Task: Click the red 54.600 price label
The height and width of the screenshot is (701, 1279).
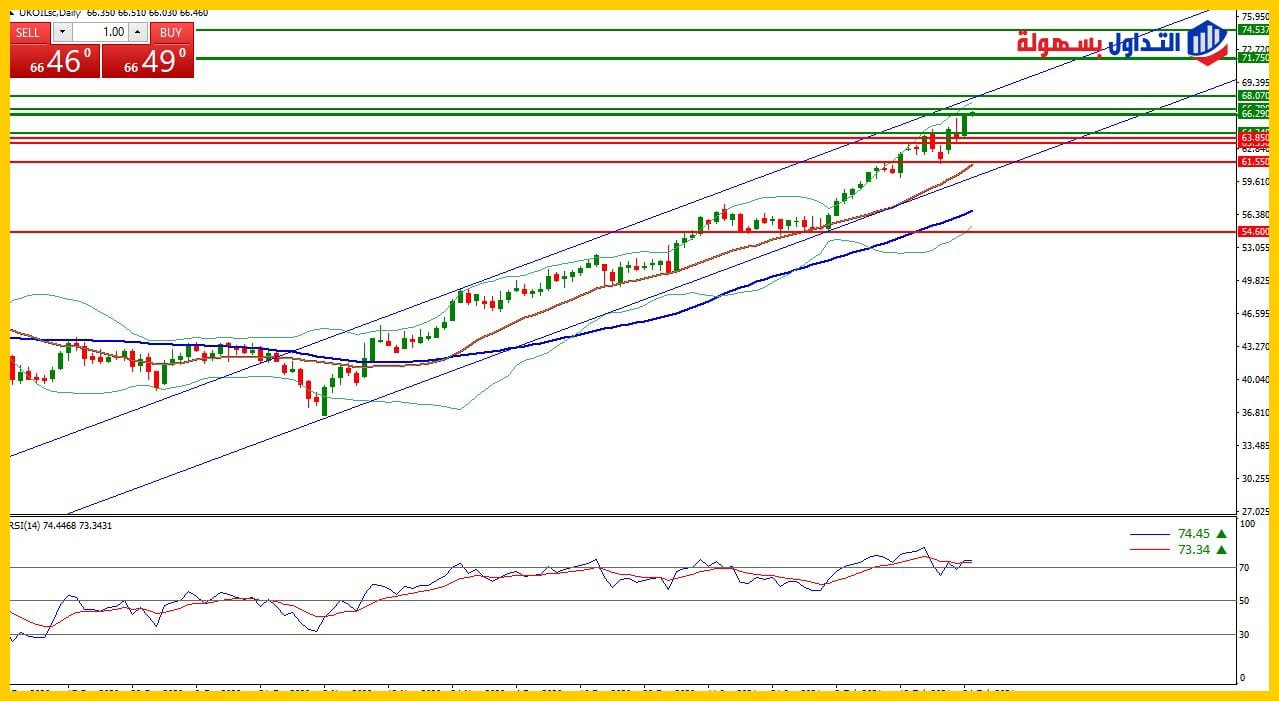Action: pos(1254,231)
